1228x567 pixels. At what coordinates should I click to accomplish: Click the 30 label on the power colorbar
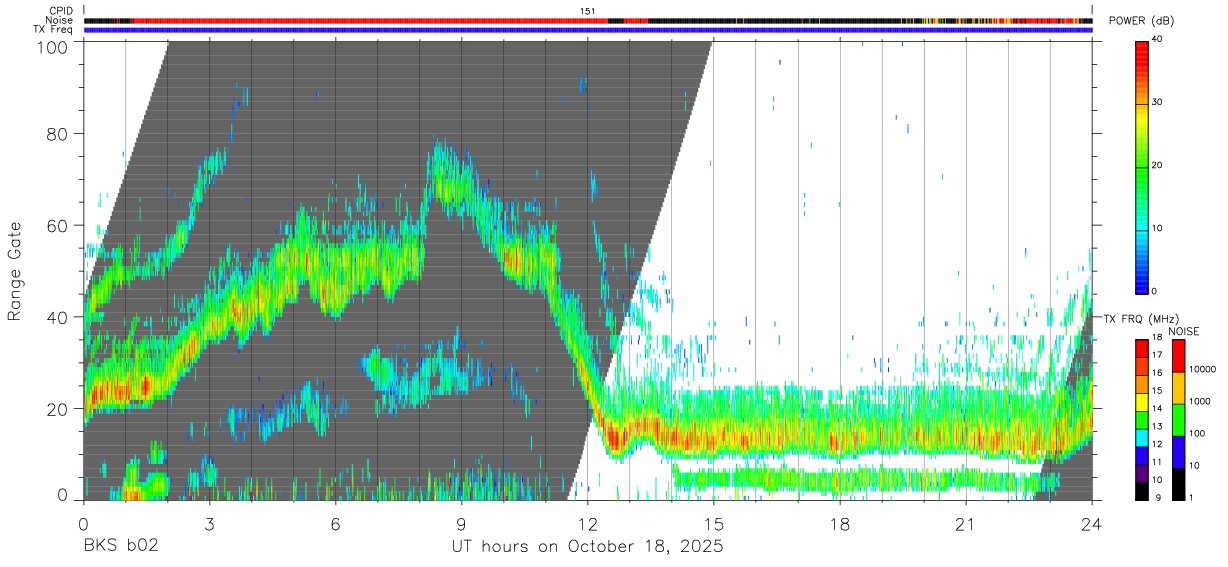pos(1159,103)
